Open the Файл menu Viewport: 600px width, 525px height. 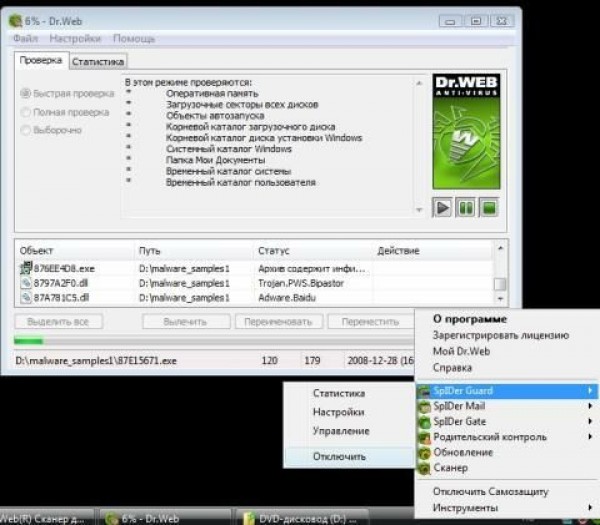tap(25, 39)
